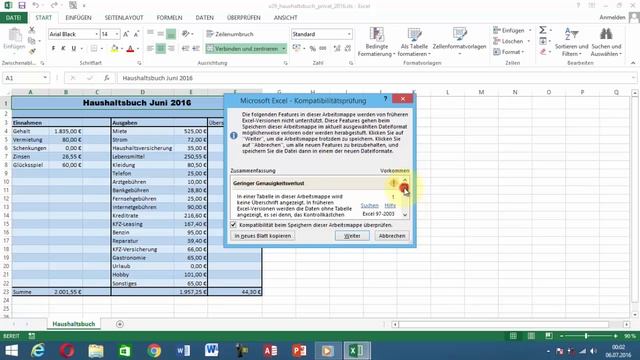Screen dimensions: 640x360
Task: Switch to the ANSICHT ribbon tab
Action: 285,18
